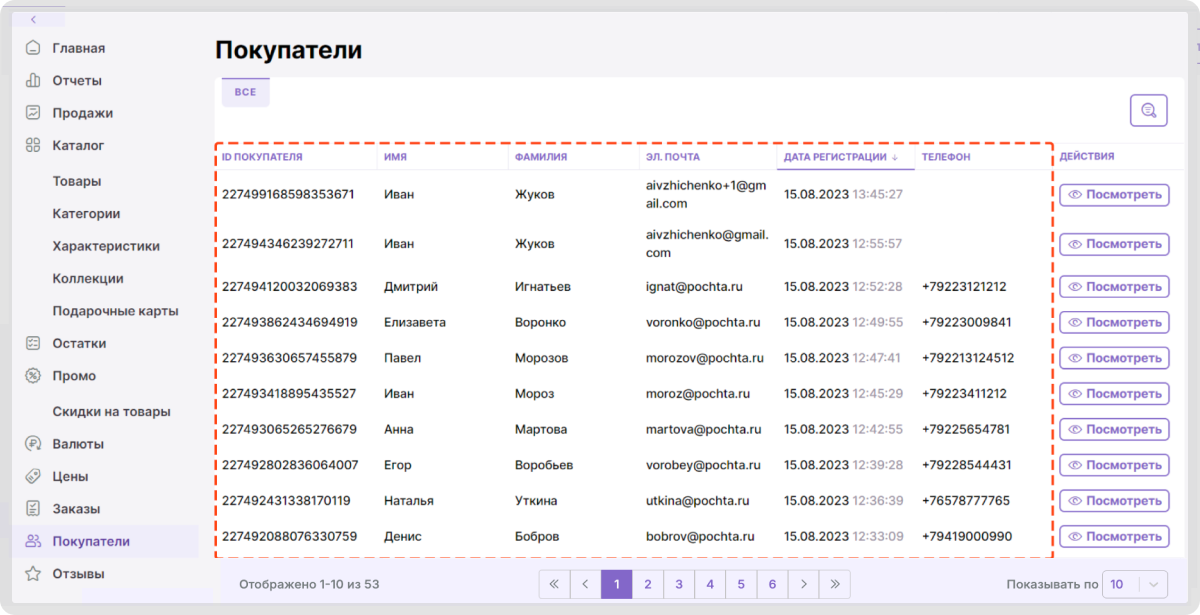Click sort arrow beside Дата регистрации
The width and height of the screenshot is (1200, 615).
tap(895, 157)
